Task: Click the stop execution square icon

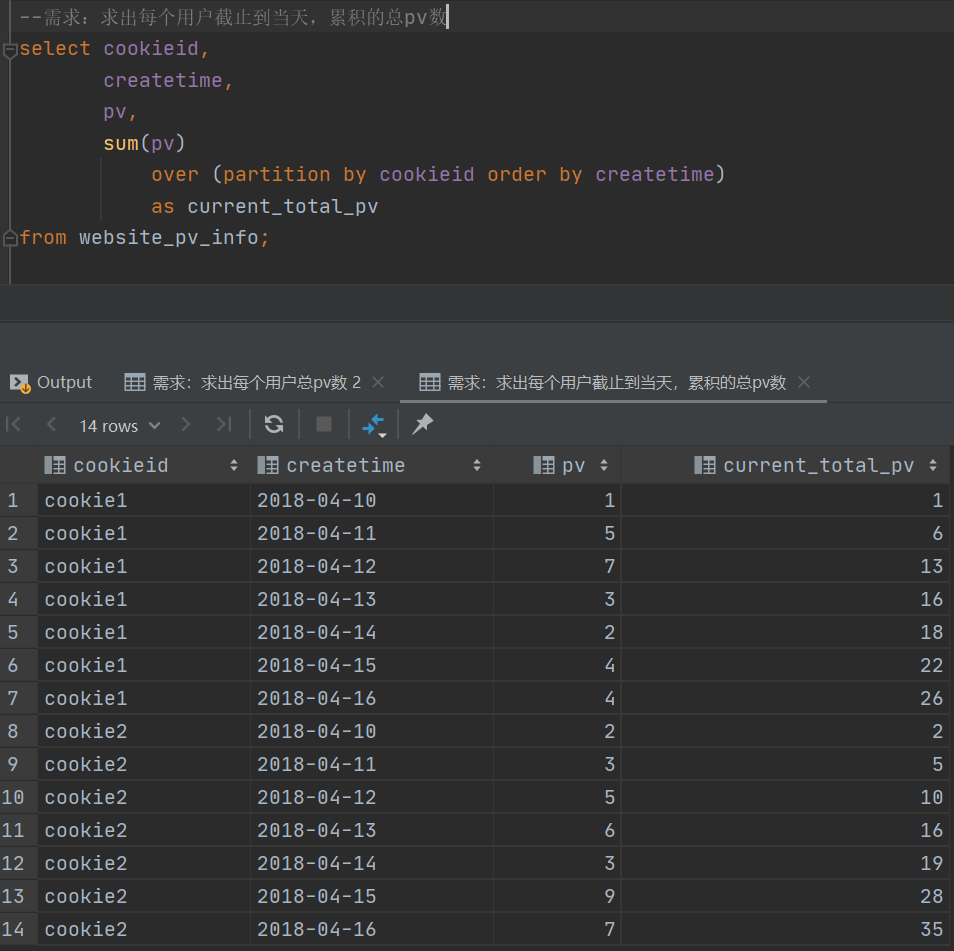Action: [x=324, y=424]
